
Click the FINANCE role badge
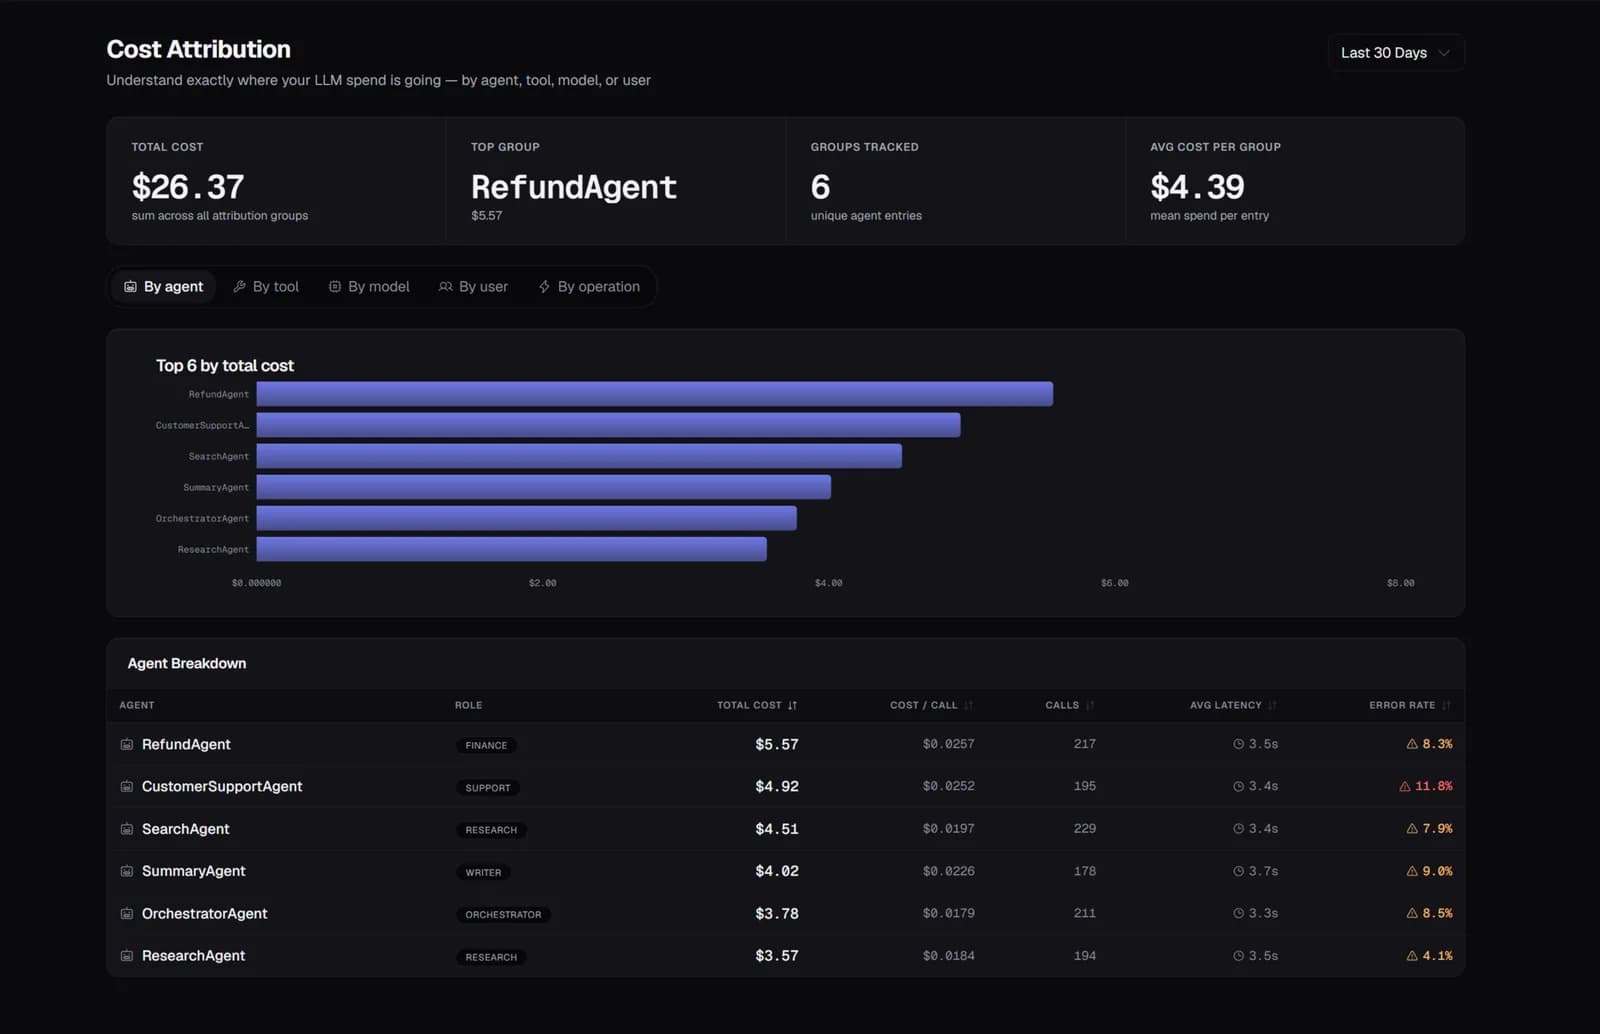[x=486, y=746]
